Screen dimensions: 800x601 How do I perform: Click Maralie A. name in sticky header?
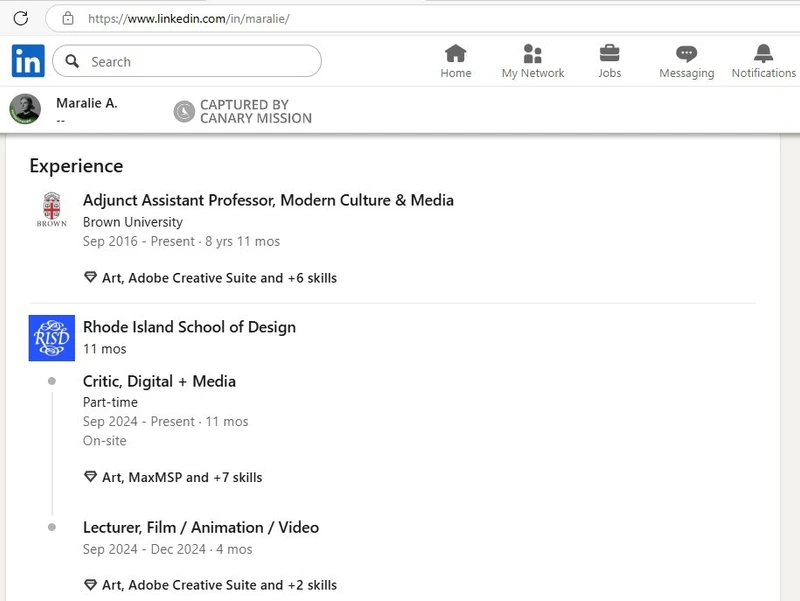point(87,103)
